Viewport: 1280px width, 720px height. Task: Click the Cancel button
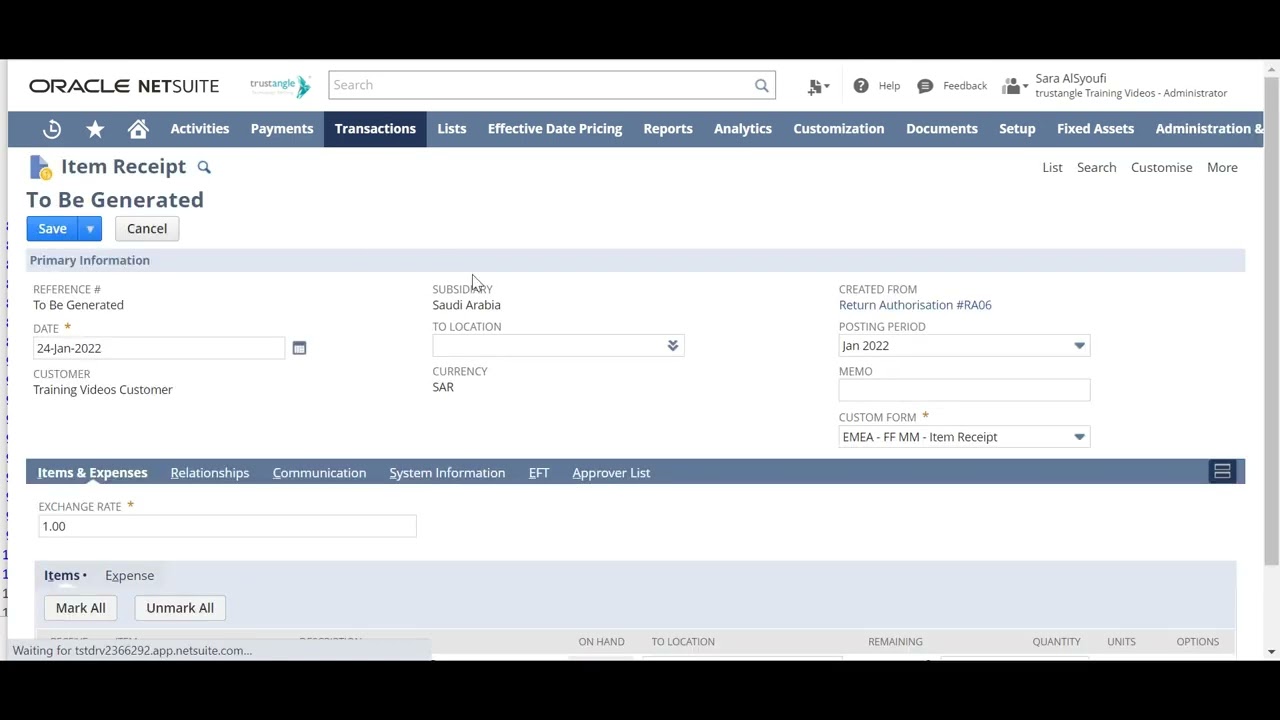[147, 229]
